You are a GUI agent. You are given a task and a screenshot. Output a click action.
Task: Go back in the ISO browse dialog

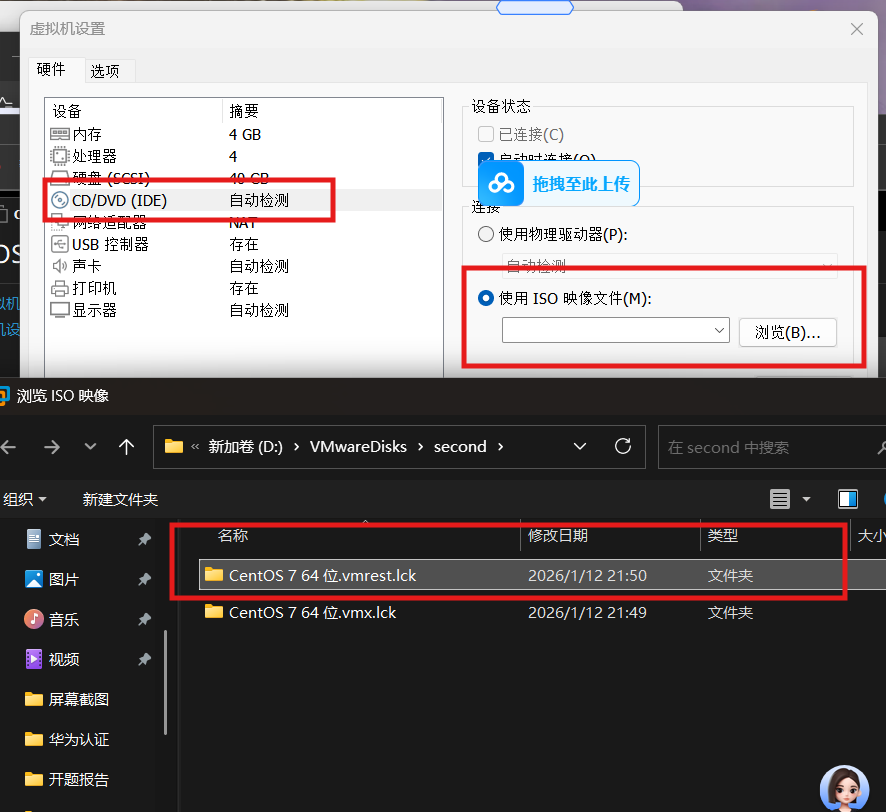[x=9, y=448]
